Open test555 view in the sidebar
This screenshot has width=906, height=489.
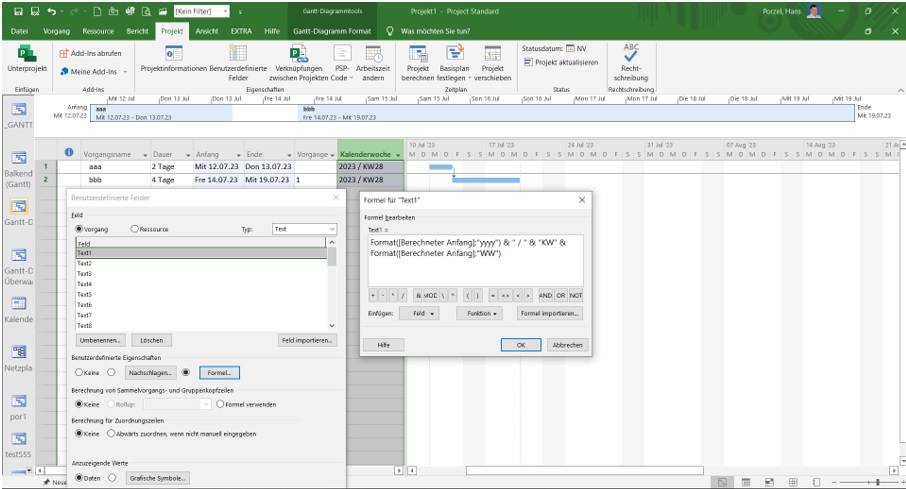18,446
